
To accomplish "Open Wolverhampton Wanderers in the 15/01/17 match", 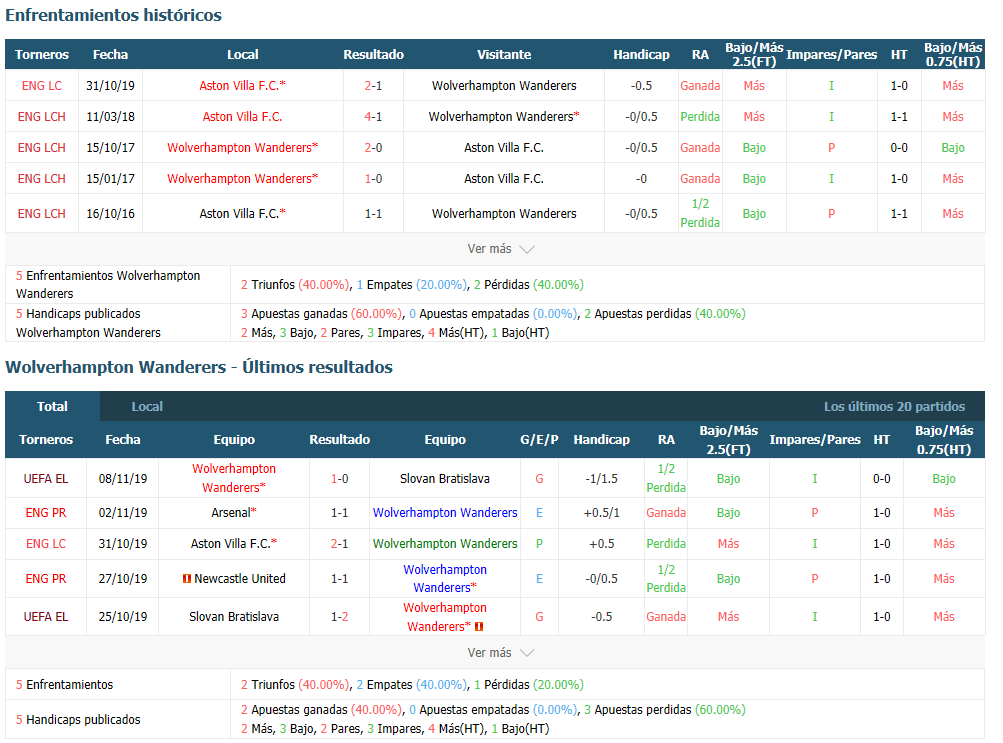I will [242, 179].
